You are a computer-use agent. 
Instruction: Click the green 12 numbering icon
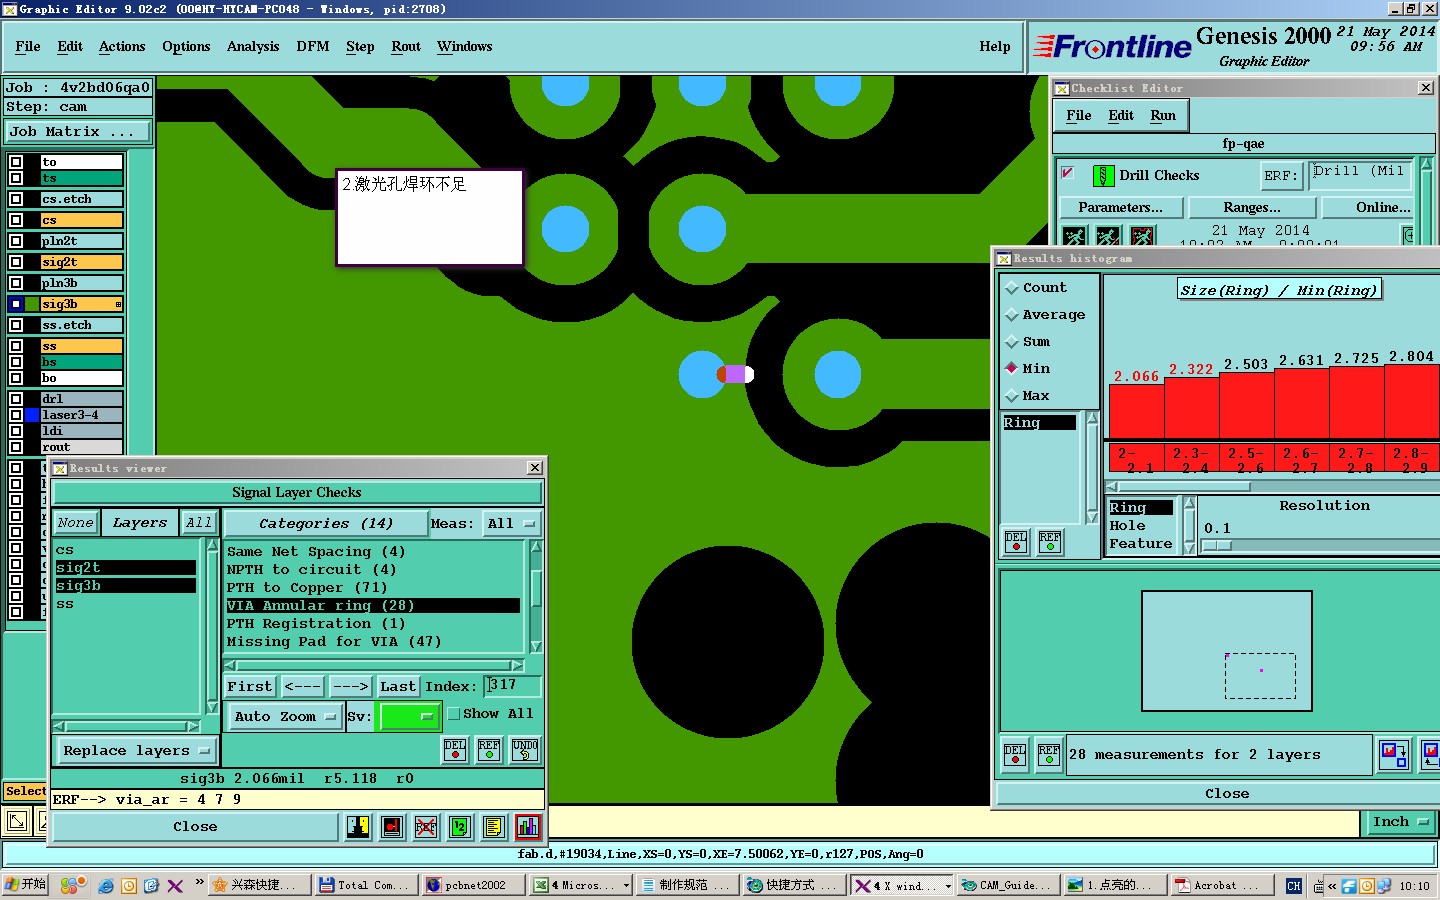click(460, 827)
